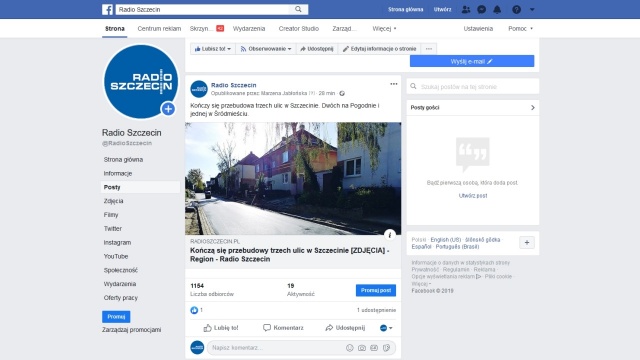Viewport: 640px width, 360px height.
Task: Click the more options ellipsis button in page toolbar
Action: 429,49
